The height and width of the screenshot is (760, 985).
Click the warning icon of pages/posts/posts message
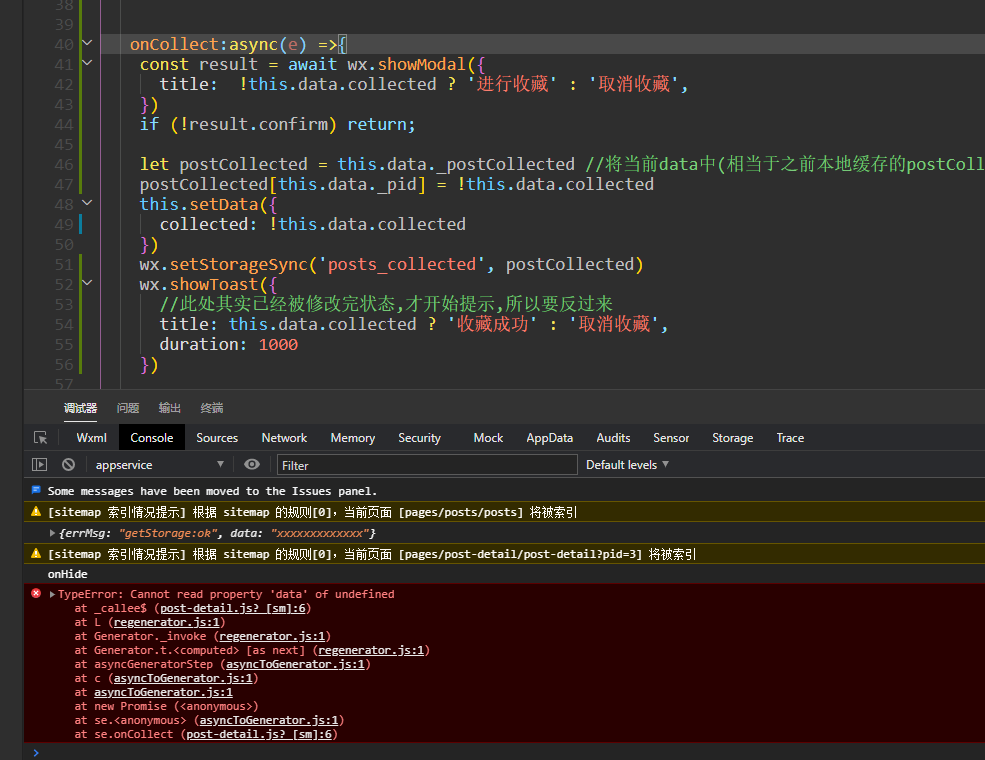(x=36, y=512)
